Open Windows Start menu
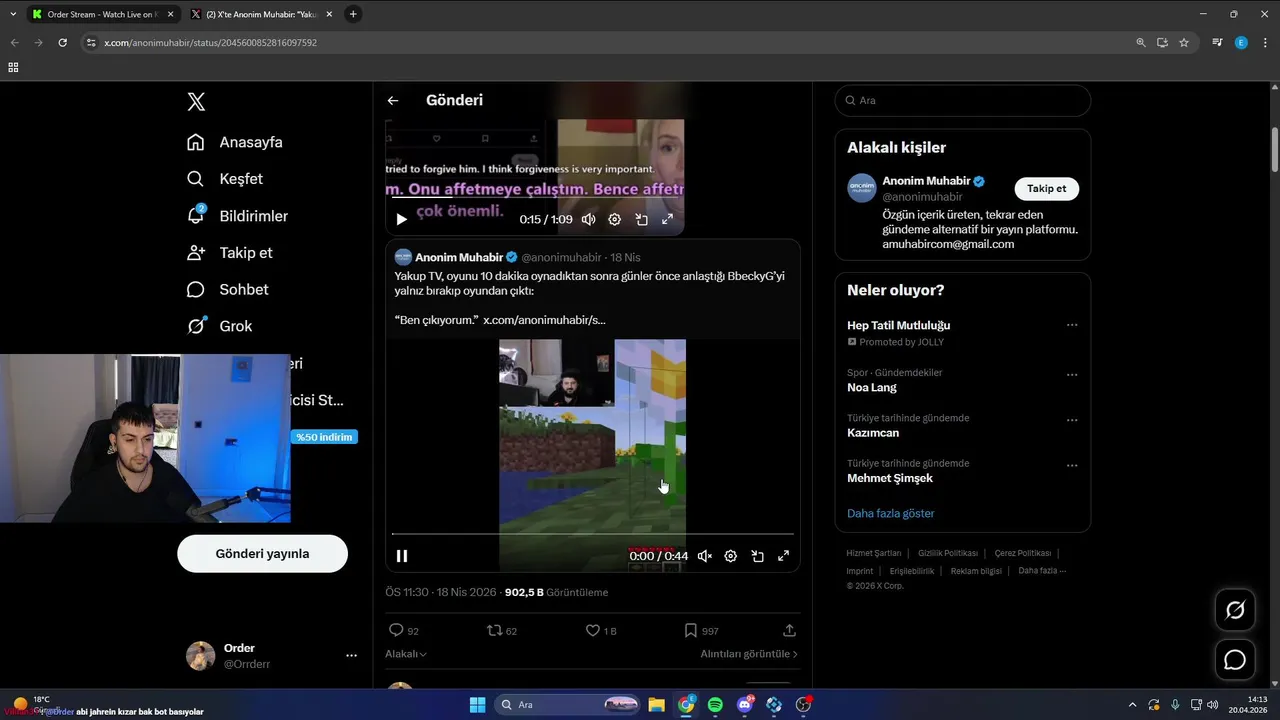Screen dimensions: 1280x720 click(477, 705)
